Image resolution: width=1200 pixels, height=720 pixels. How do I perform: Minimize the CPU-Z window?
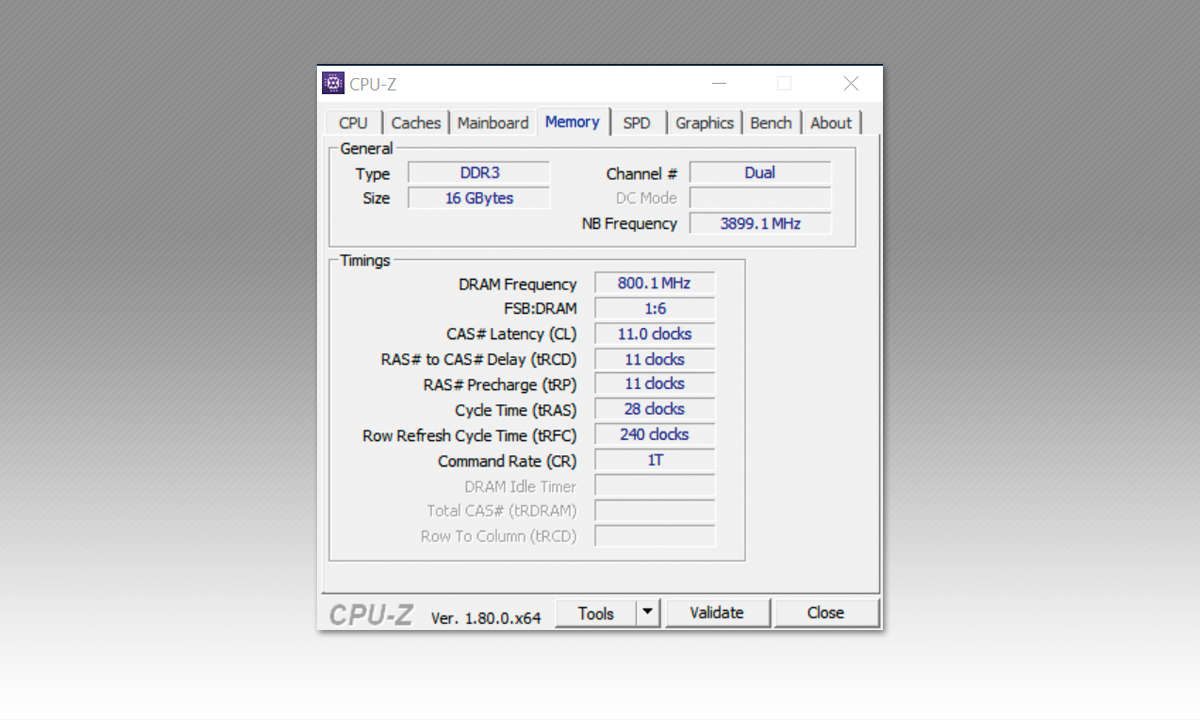click(x=720, y=84)
